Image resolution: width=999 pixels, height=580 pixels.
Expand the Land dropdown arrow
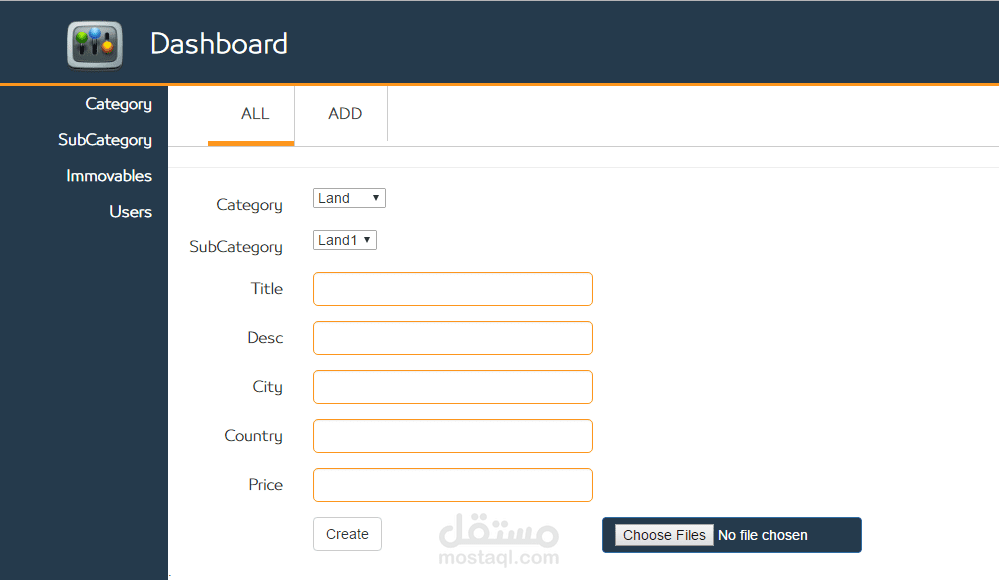376,197
